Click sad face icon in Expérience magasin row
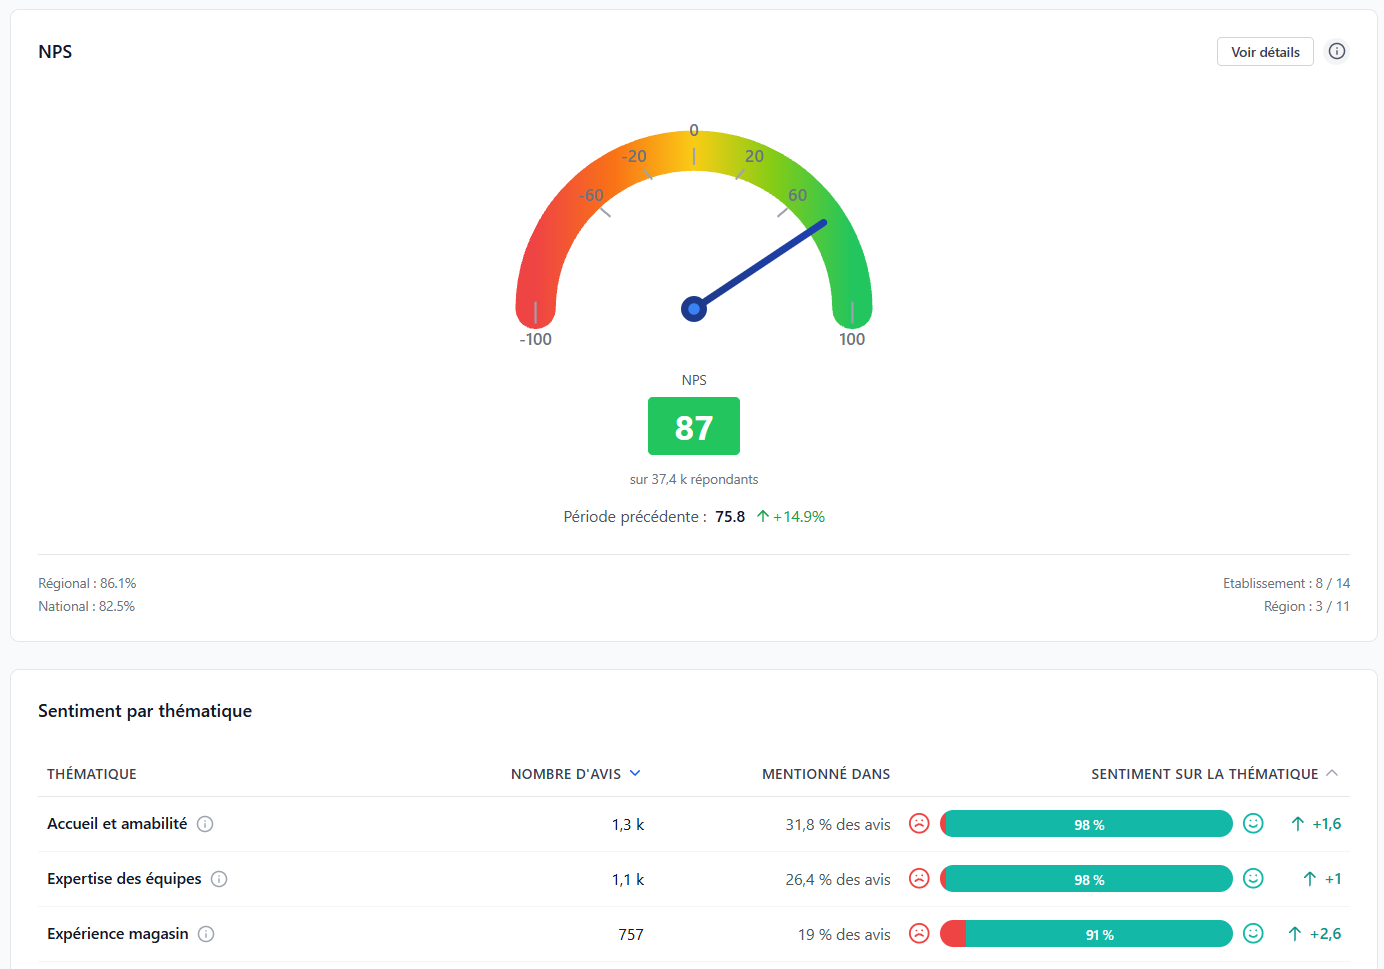 point(919,933)
